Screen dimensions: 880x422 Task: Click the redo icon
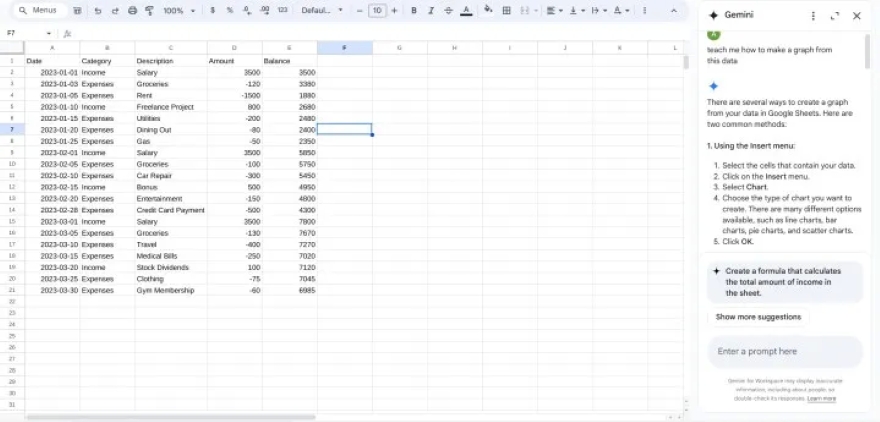tap(114, 11)
